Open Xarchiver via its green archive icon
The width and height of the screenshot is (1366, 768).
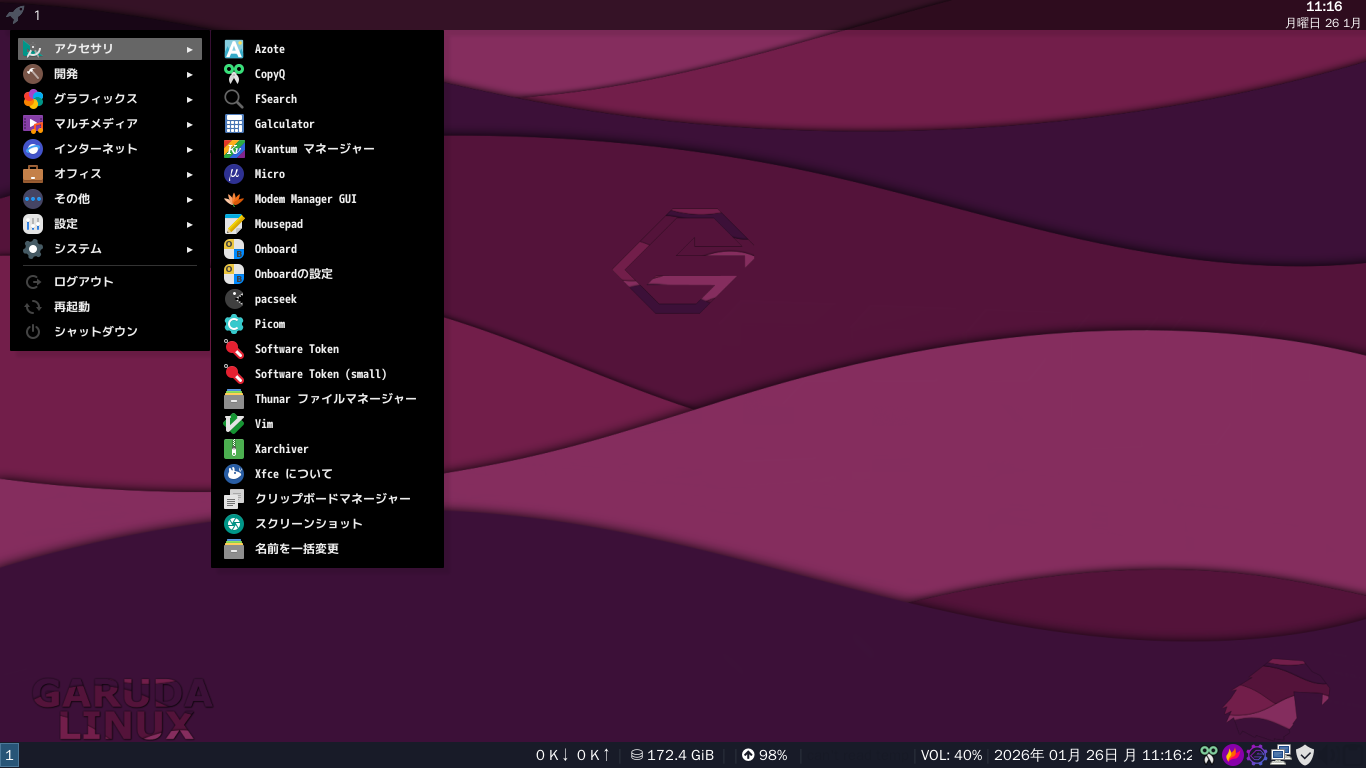pos(234,449)
